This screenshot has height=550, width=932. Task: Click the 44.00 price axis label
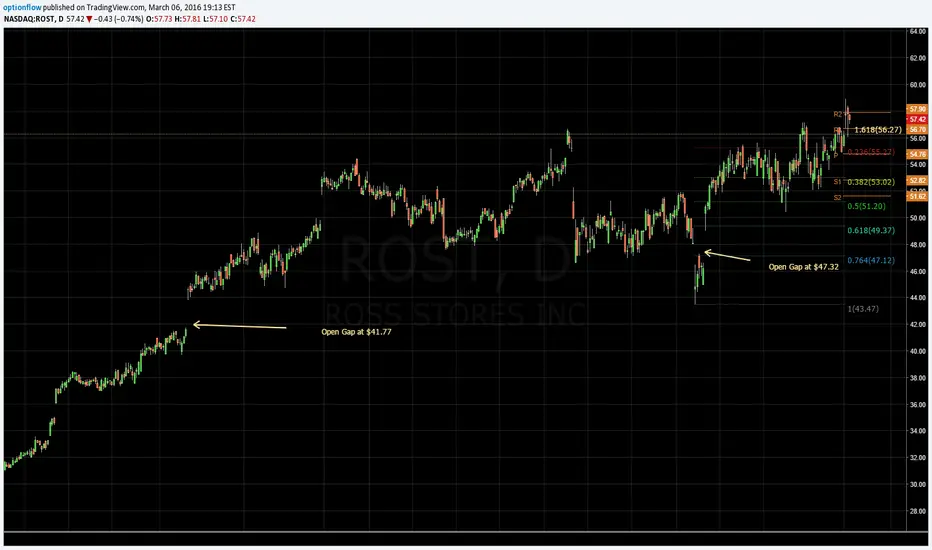[917, 298]
